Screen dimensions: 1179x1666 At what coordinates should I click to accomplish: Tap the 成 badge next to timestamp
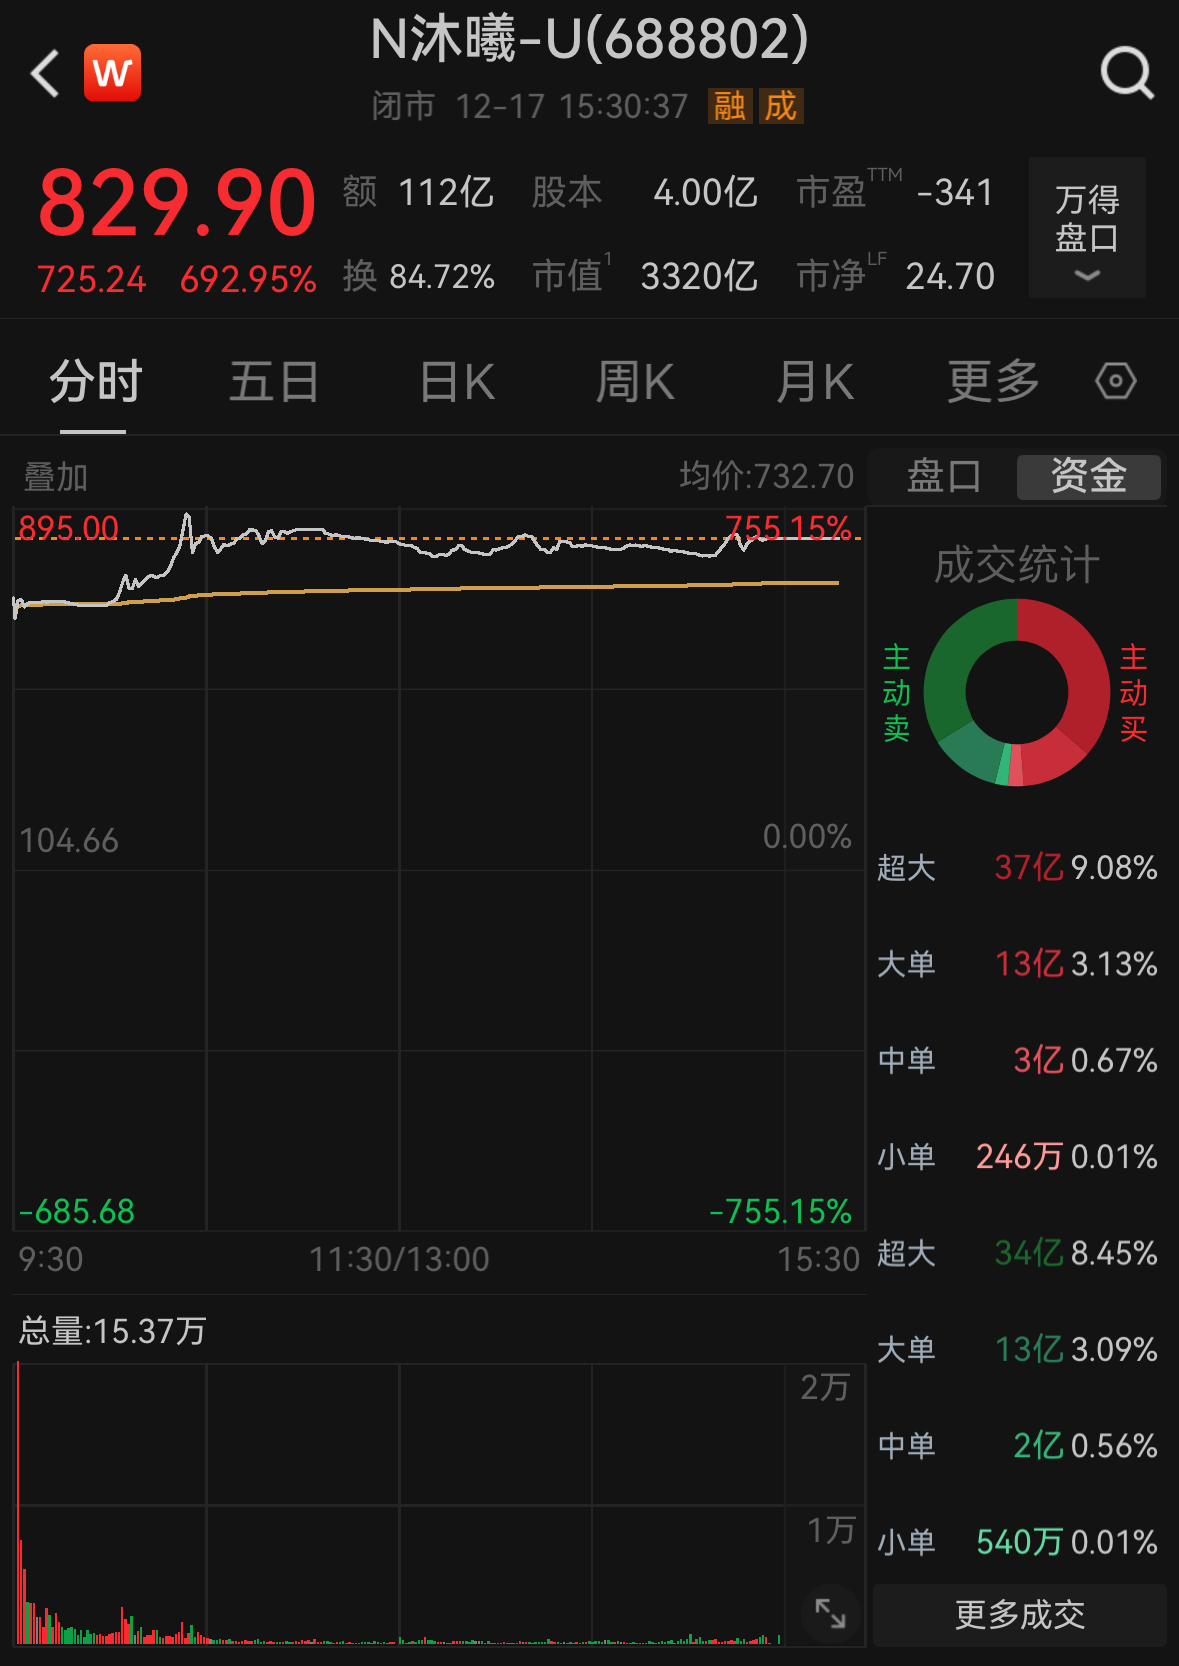pyautogui.click(x=780, y=106)
